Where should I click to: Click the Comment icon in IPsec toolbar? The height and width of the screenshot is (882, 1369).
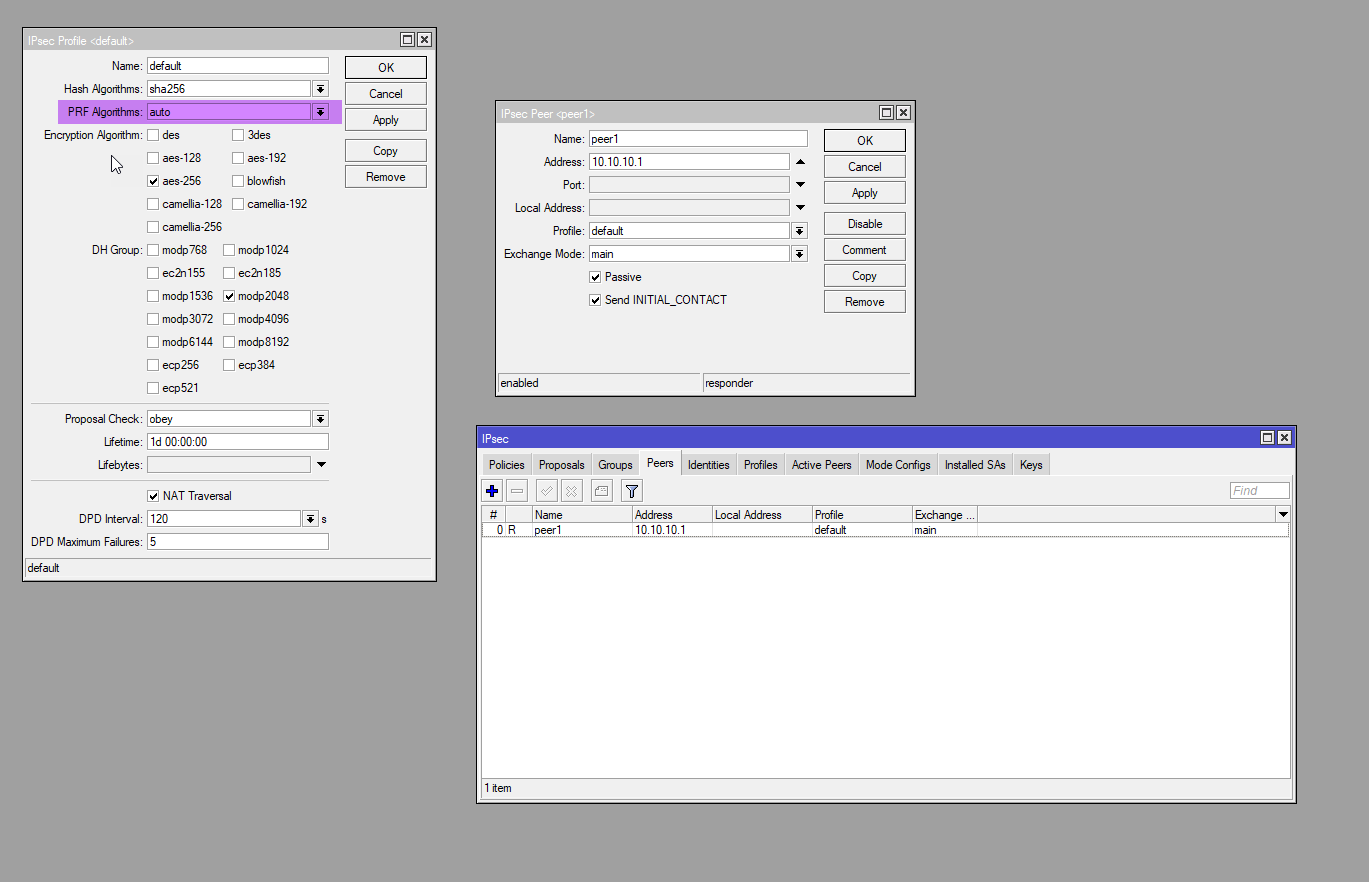pyautogui.click(x=601, y=490)
